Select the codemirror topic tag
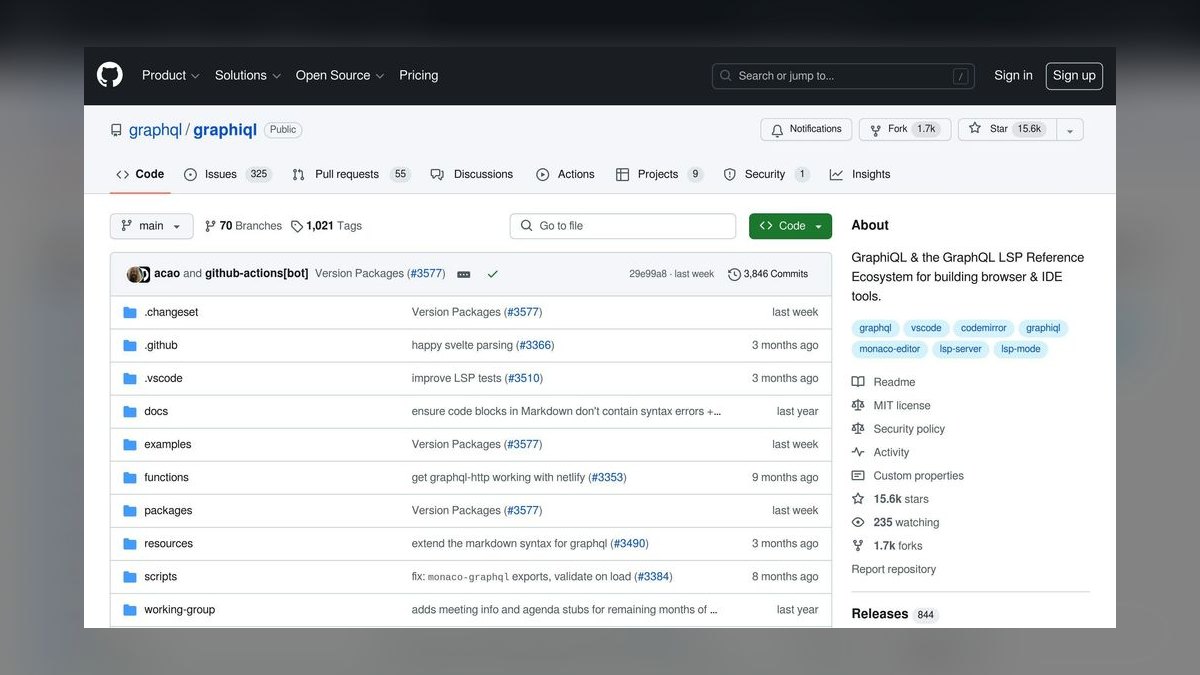The image size is (1200, 675). click(984, 328)
